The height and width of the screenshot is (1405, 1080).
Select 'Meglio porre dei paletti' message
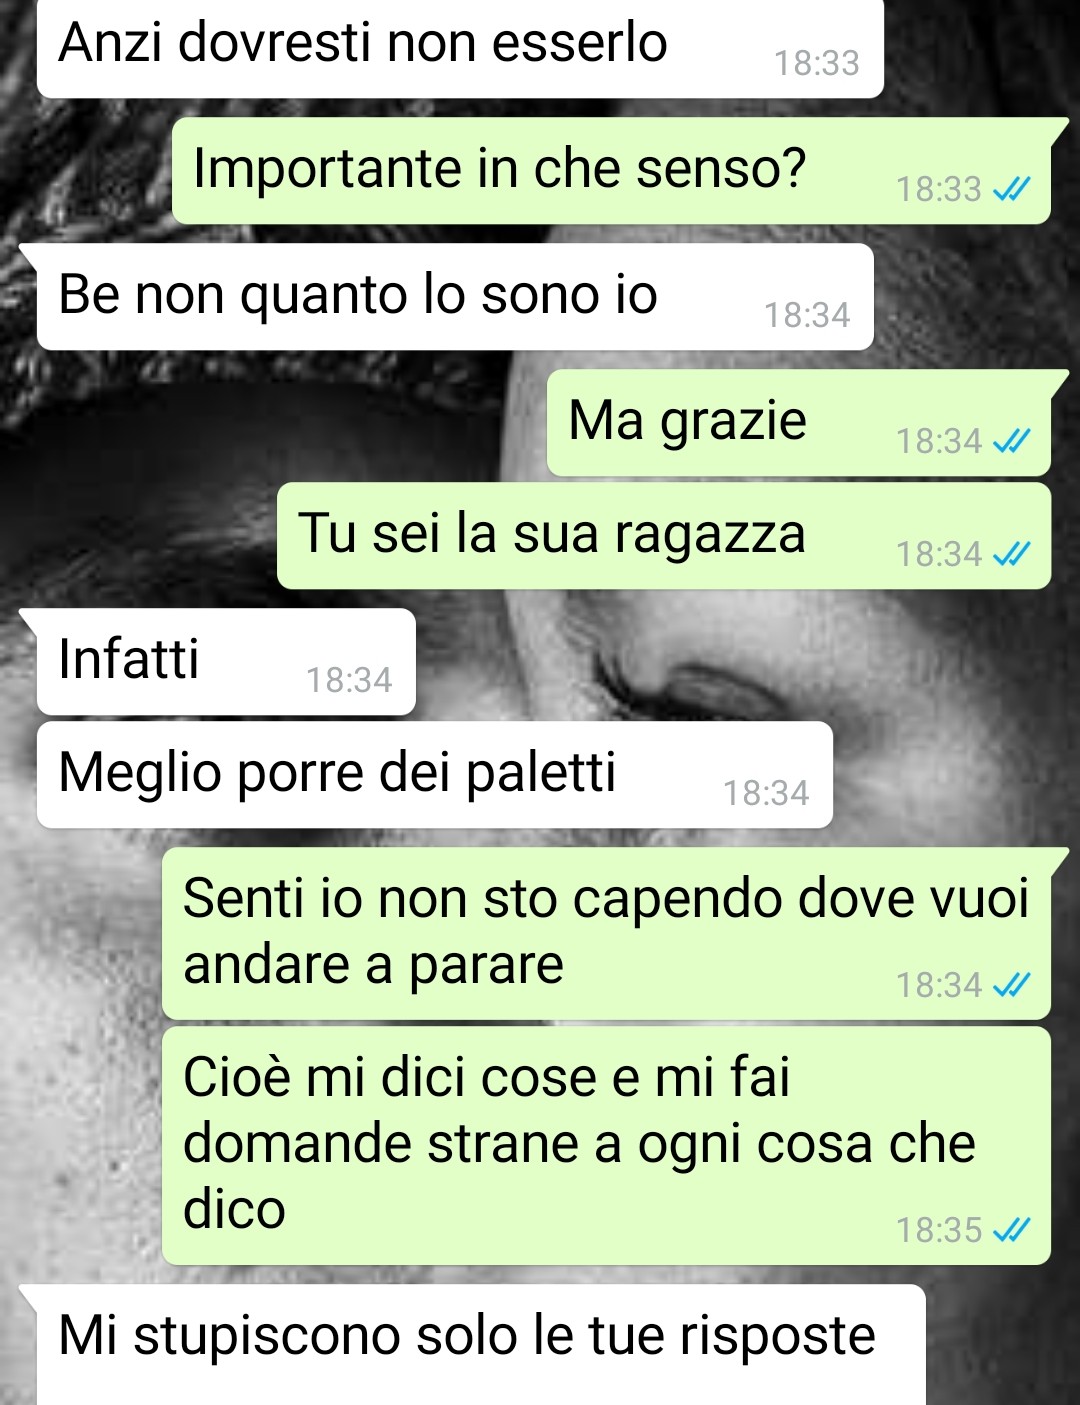pos(435,775)
